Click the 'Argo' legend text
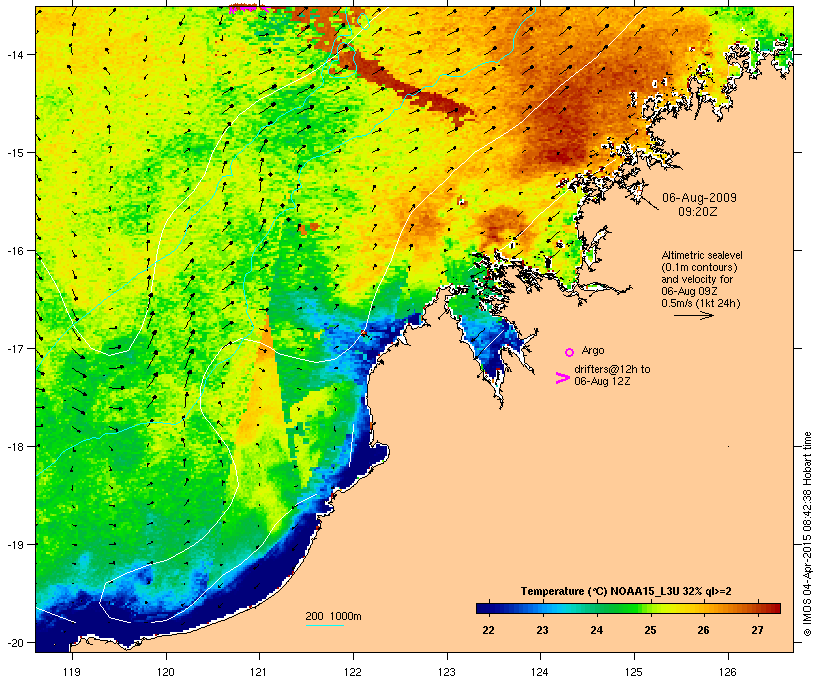820x680 pixels. pos(593,350)
